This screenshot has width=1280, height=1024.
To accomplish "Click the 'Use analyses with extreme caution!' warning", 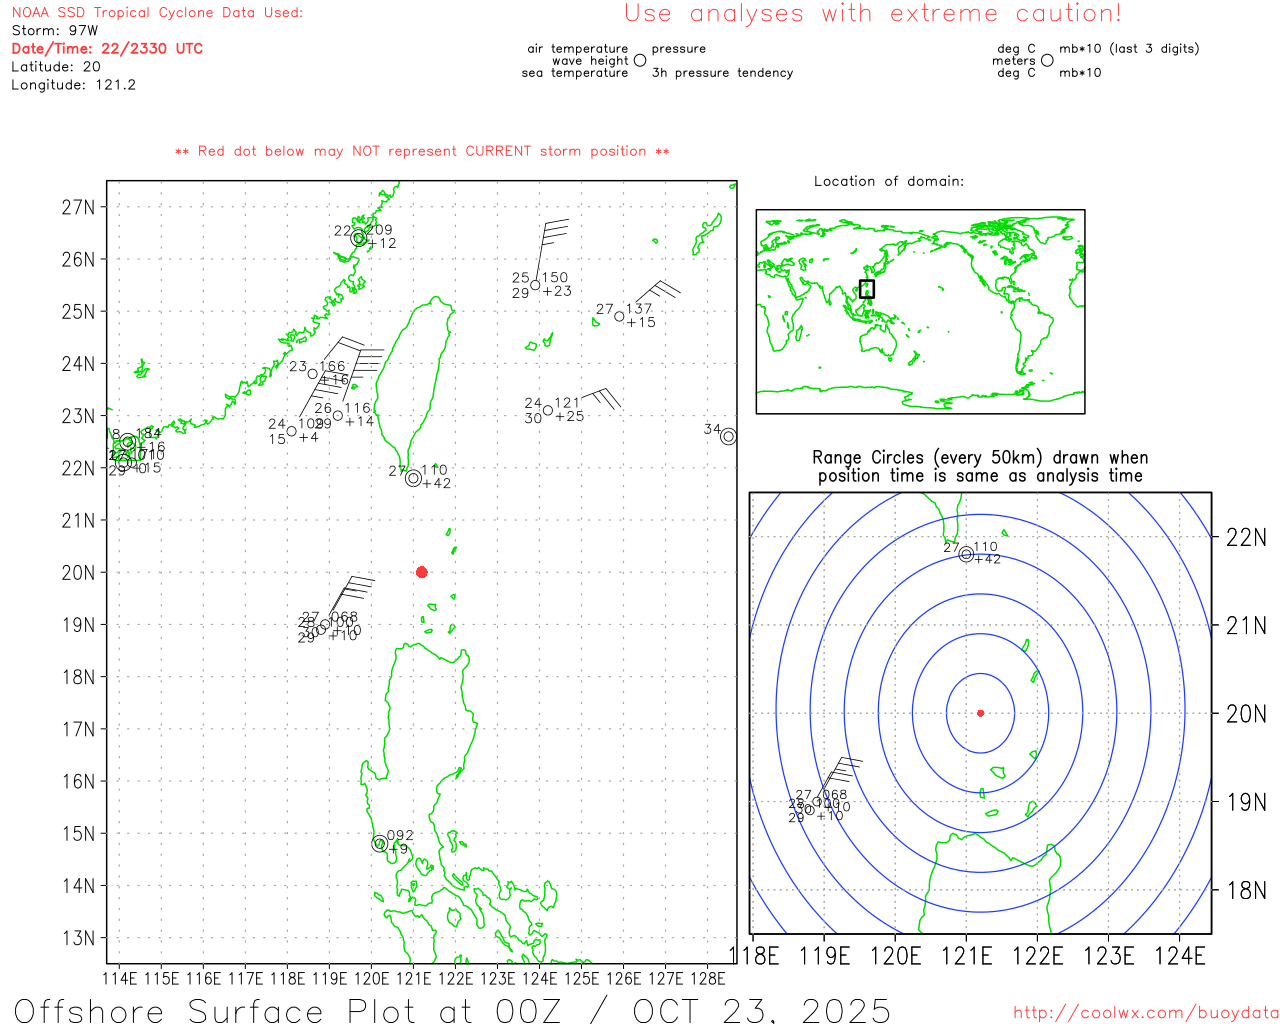I will pos(873,13).
